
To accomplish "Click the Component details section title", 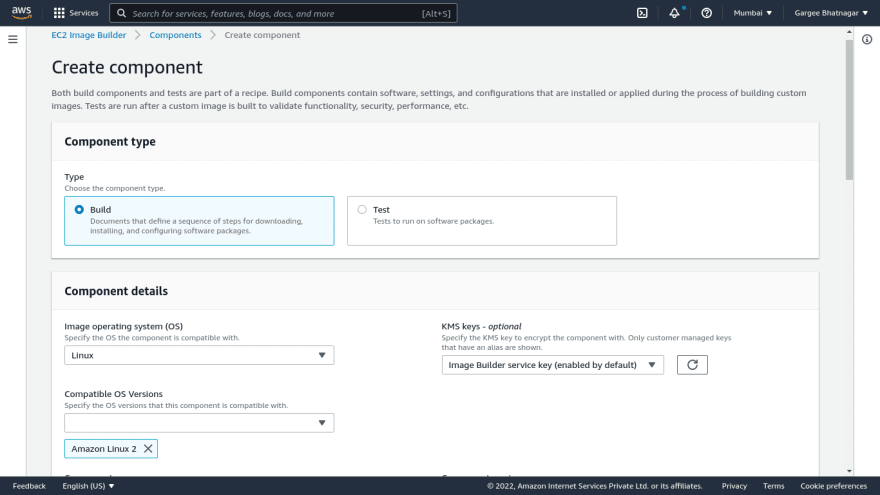I will pos(116,291).
